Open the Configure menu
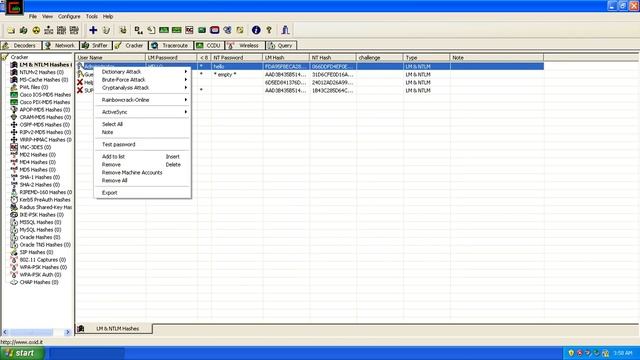 point(69,16)
